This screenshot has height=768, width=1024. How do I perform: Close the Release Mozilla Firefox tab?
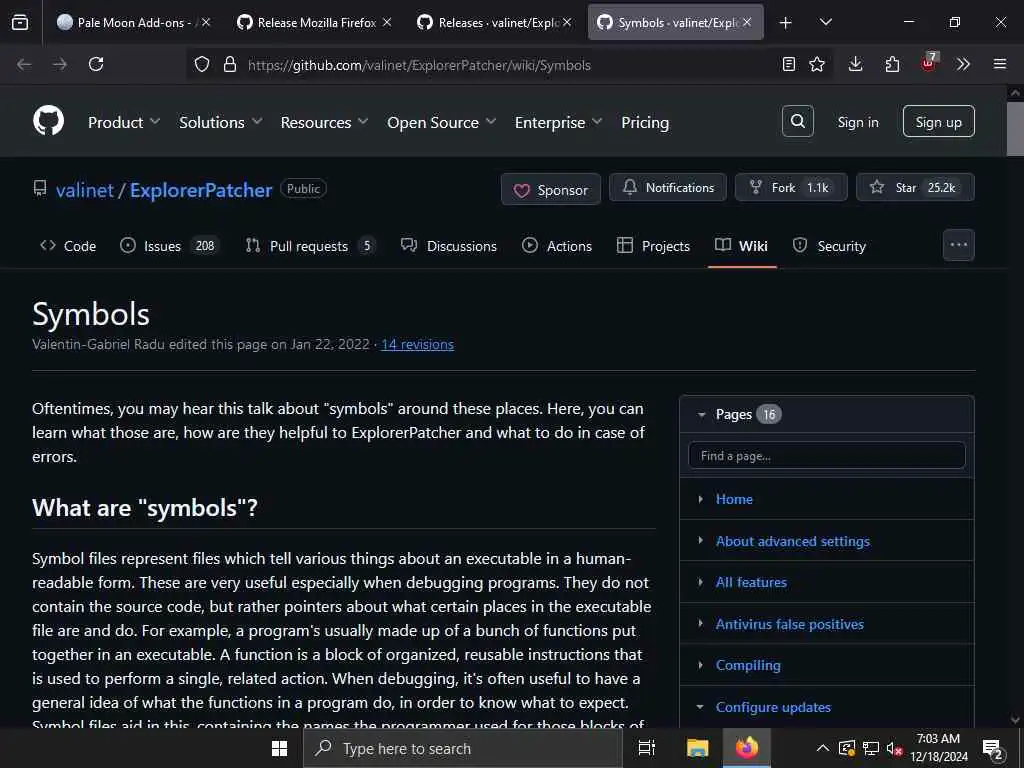pos(387,22)
